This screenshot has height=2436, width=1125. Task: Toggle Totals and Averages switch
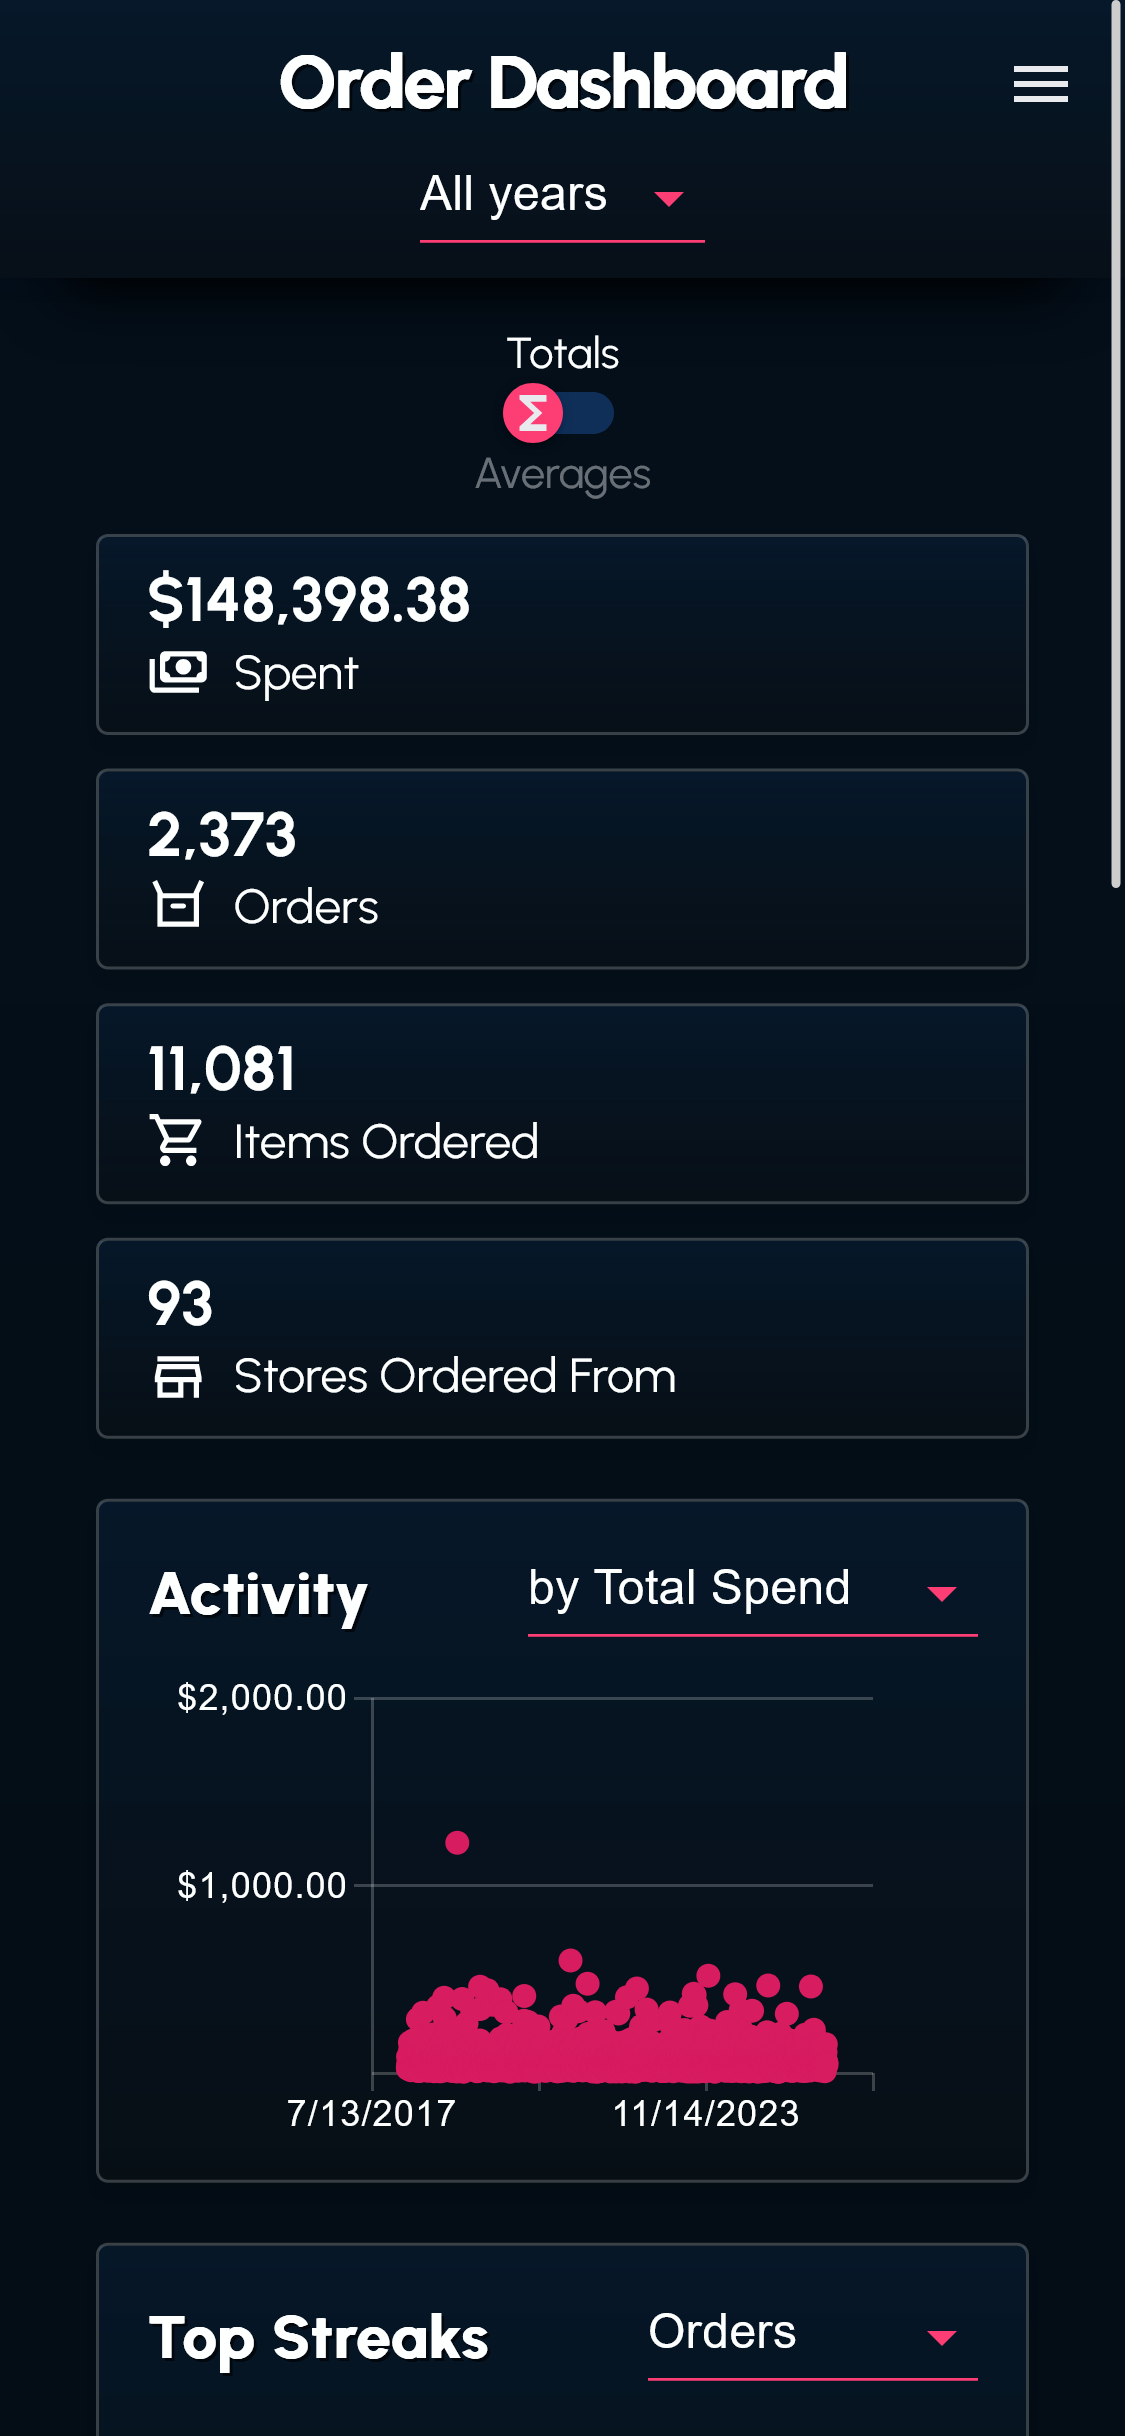(560, 413)
